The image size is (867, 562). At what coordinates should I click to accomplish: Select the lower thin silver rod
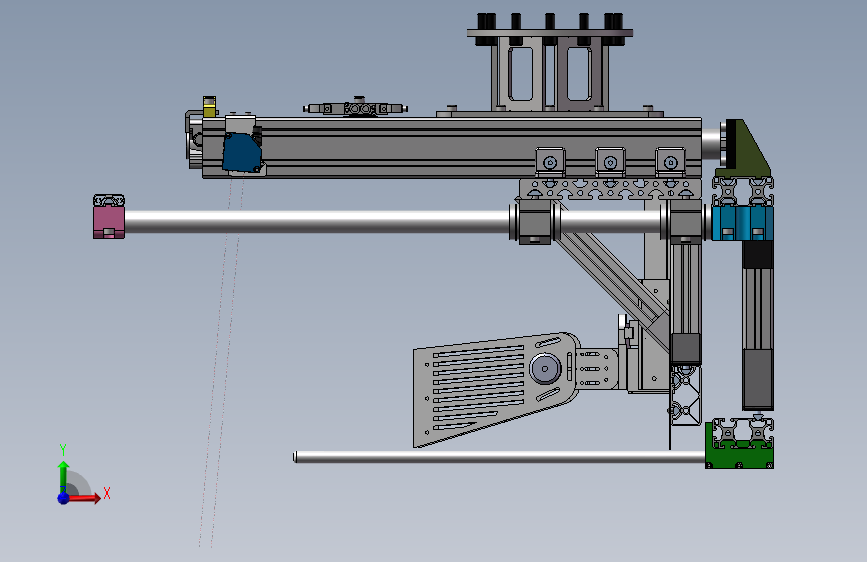click(x=499, y=457)
